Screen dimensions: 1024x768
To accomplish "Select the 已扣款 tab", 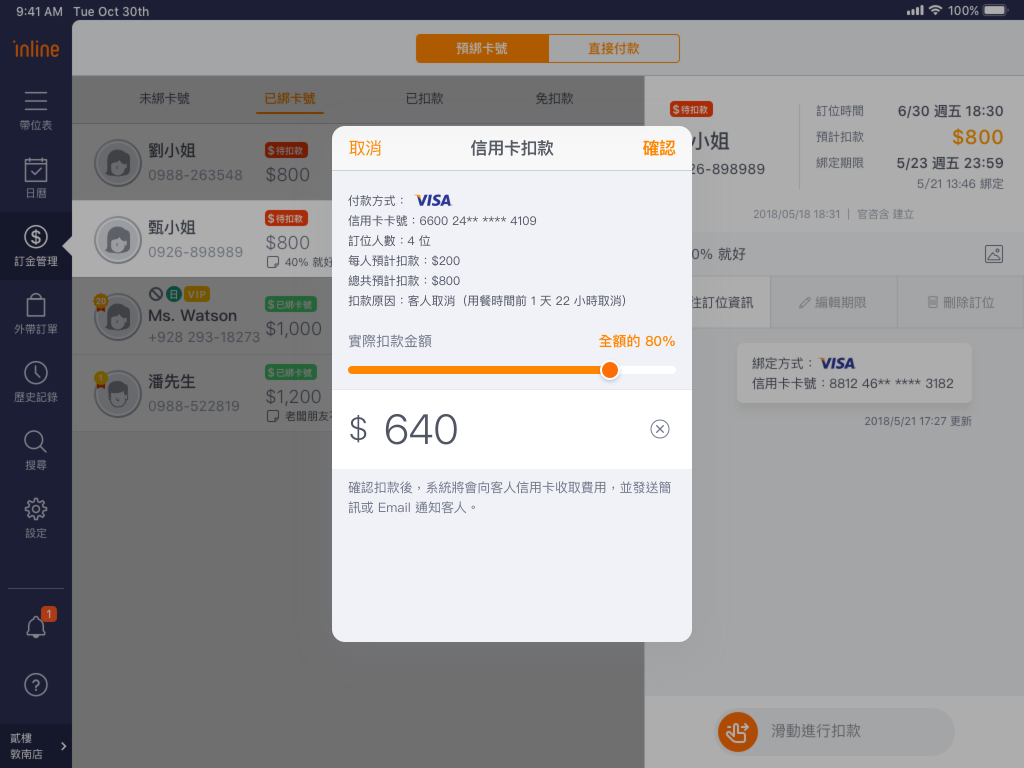I will pyautogui.click(x=424, y=98).
